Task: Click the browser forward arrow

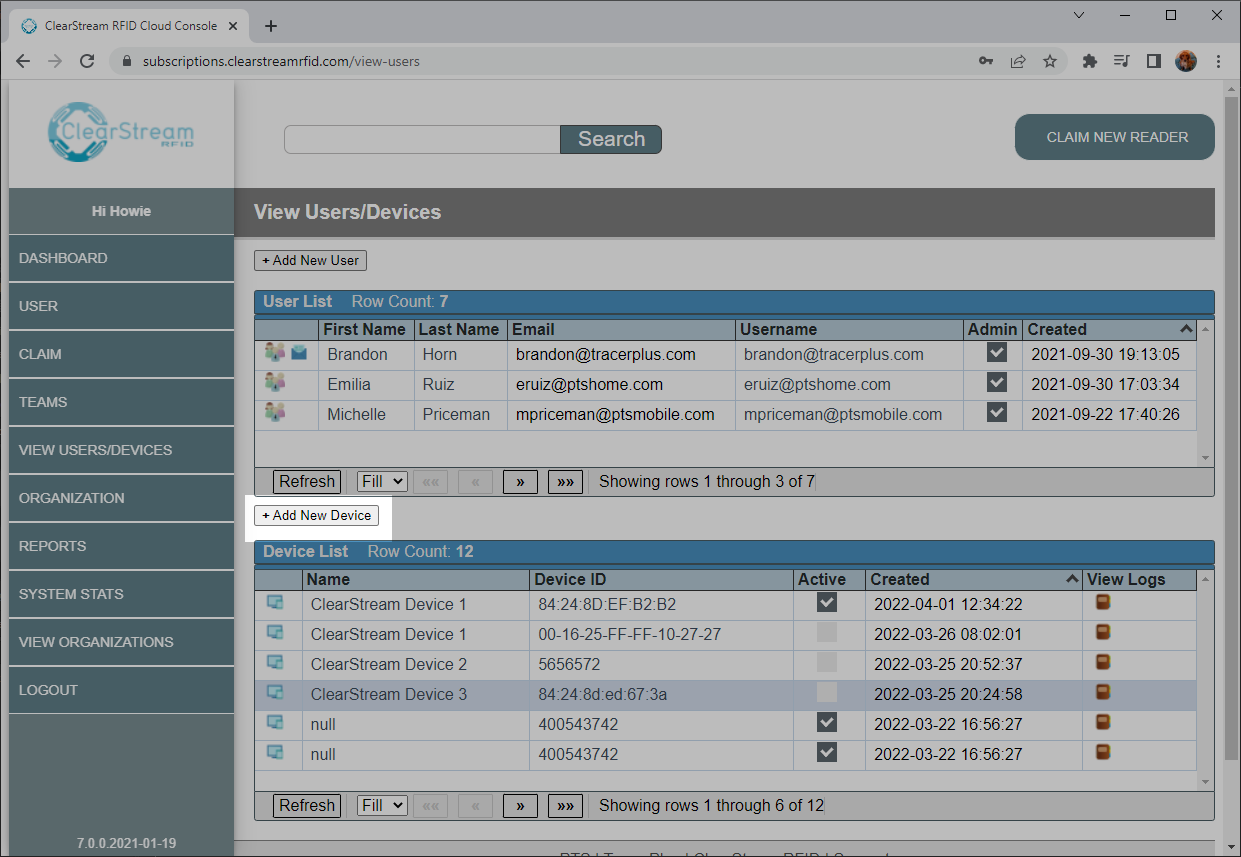Action: [x=55, y=61]
